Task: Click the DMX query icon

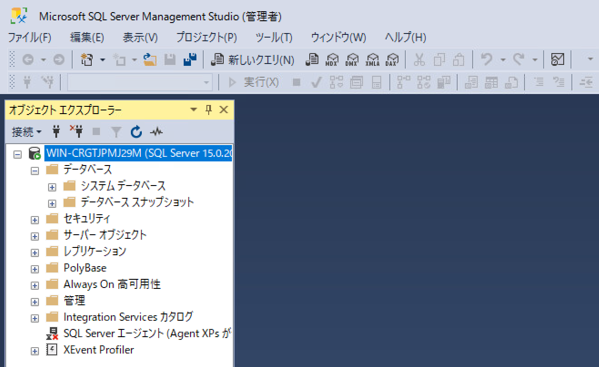Action: [x=352, y=60]
